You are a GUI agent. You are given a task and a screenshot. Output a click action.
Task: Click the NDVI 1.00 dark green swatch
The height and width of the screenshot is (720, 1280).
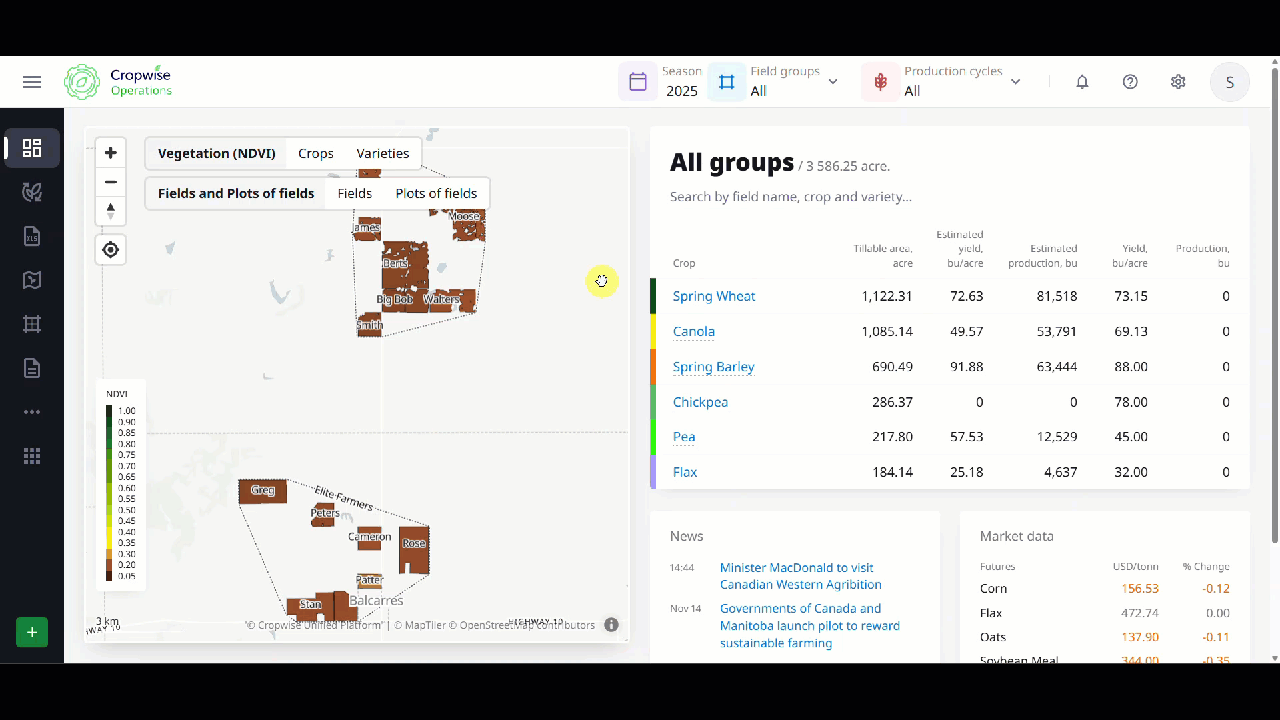(x=109, y=411)
